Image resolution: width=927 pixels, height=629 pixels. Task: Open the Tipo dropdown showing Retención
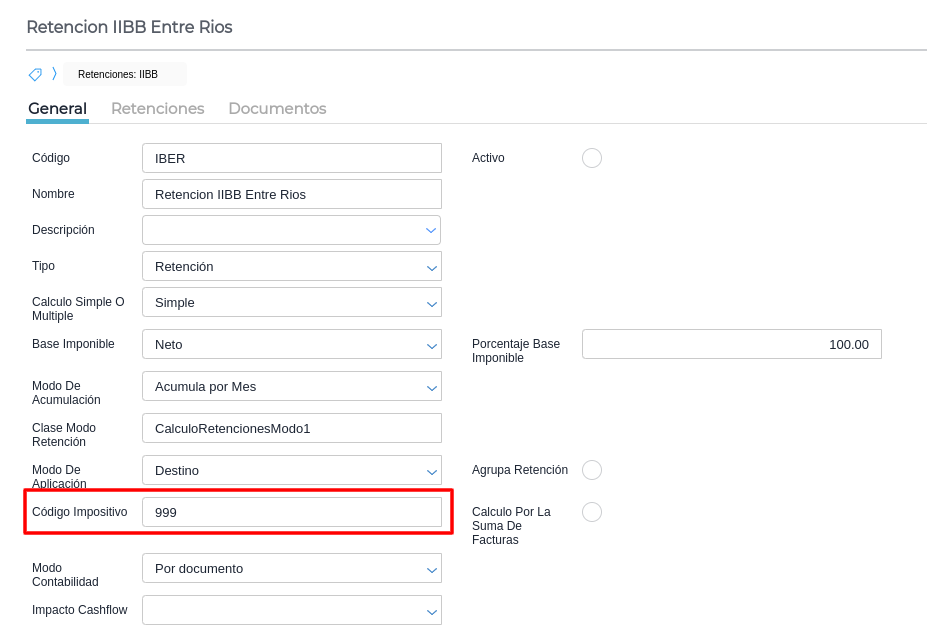point(291,266)
